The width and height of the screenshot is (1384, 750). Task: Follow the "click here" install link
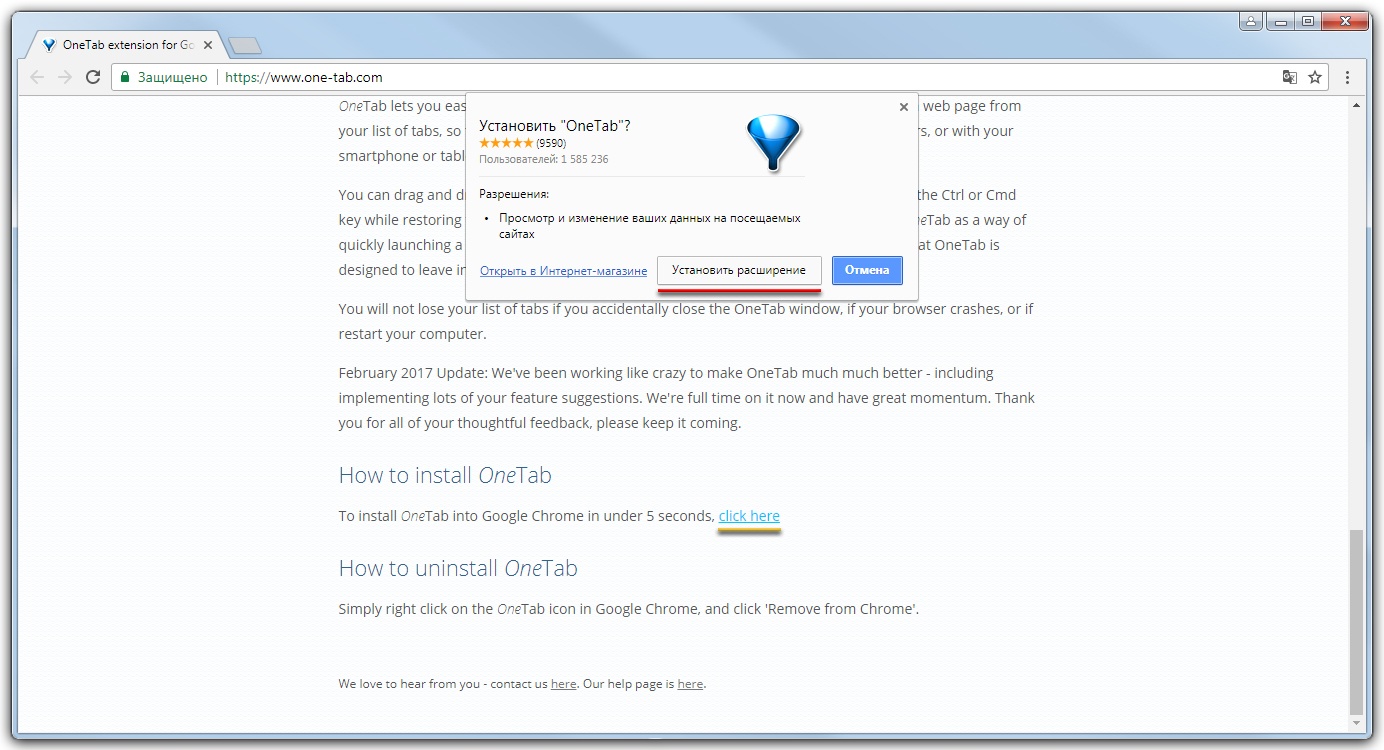pyautogui.click(x=749, y=516)
